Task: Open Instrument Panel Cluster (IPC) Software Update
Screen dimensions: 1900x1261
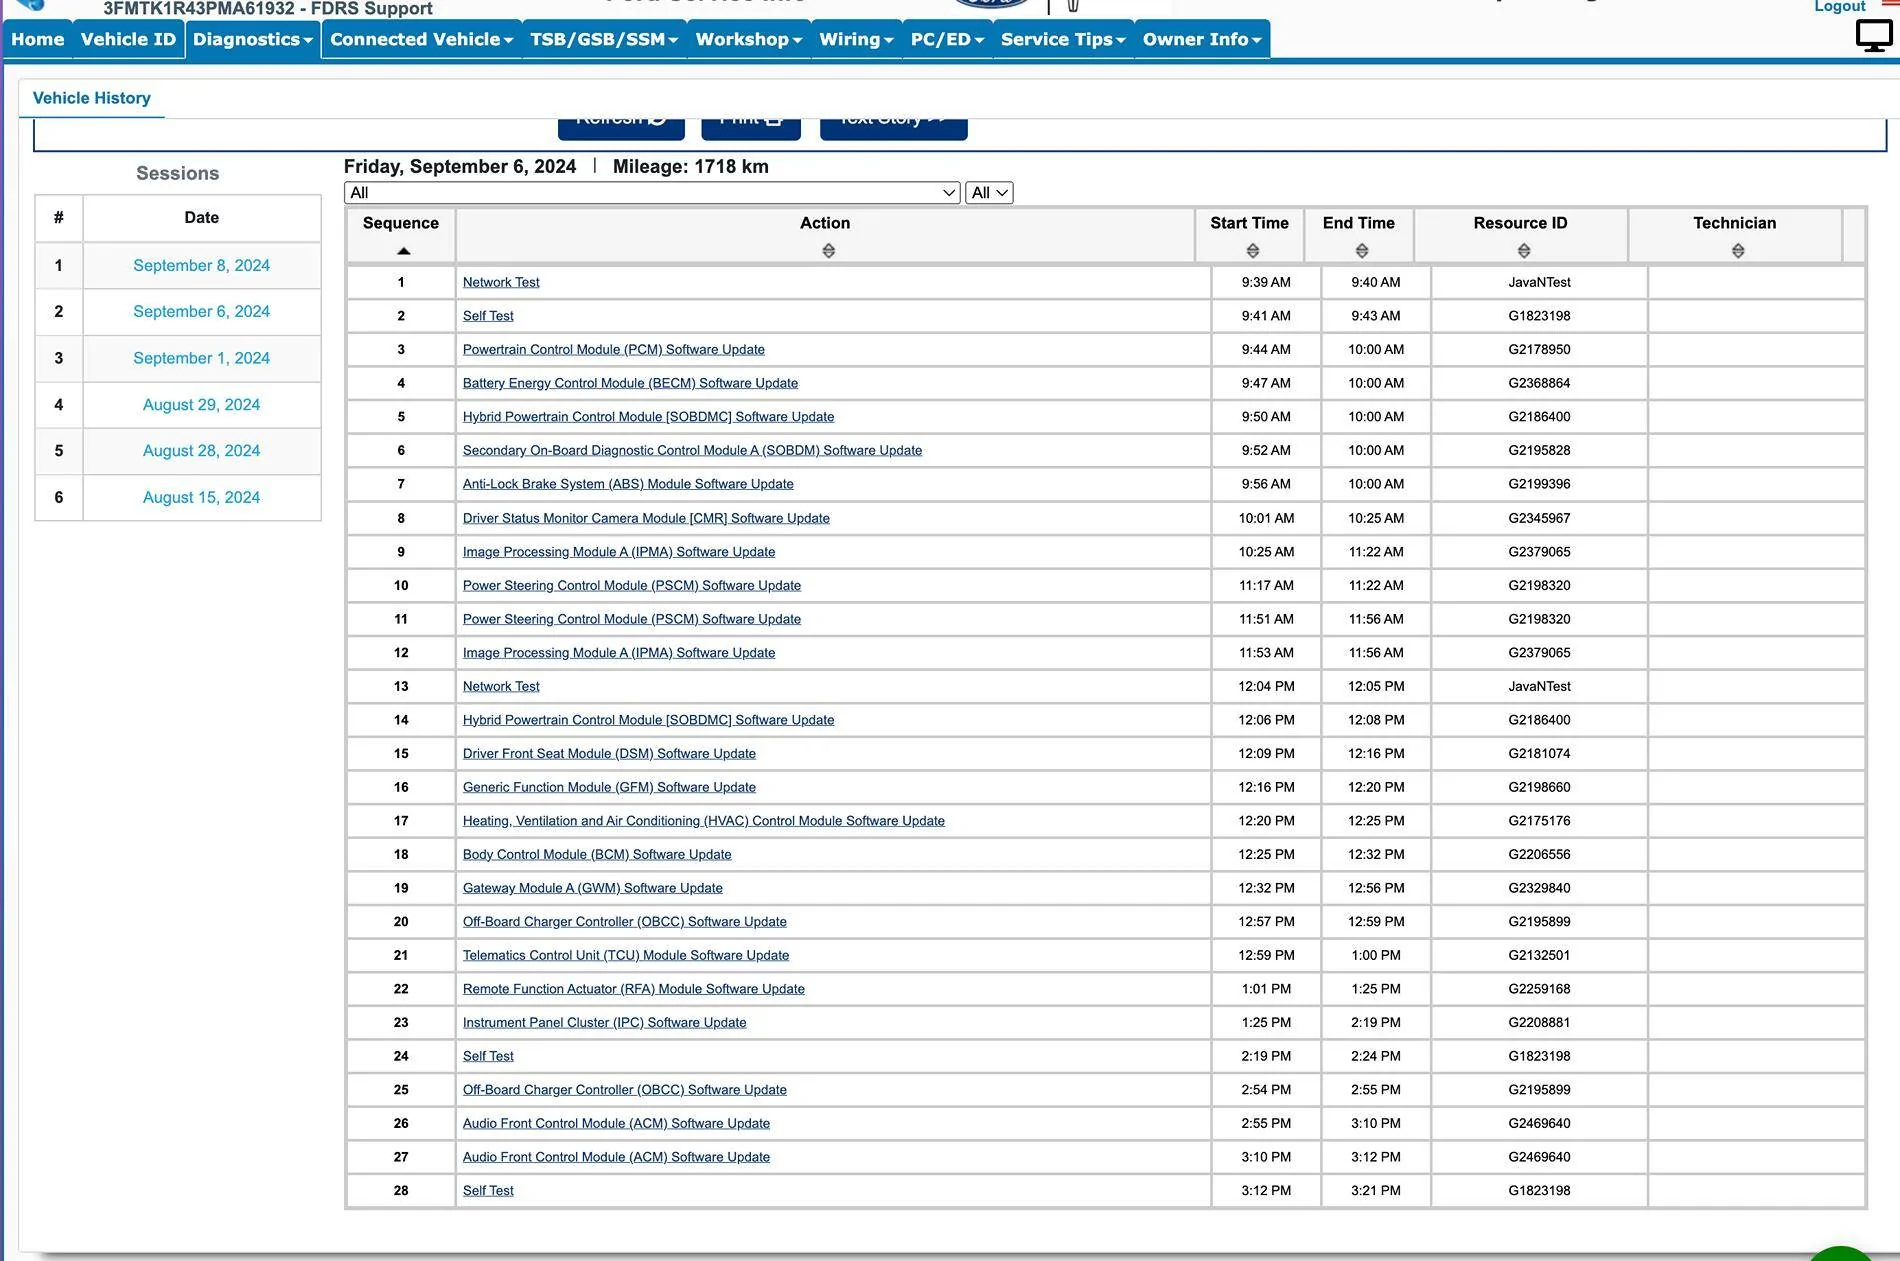Action: tap(605, 1023)
